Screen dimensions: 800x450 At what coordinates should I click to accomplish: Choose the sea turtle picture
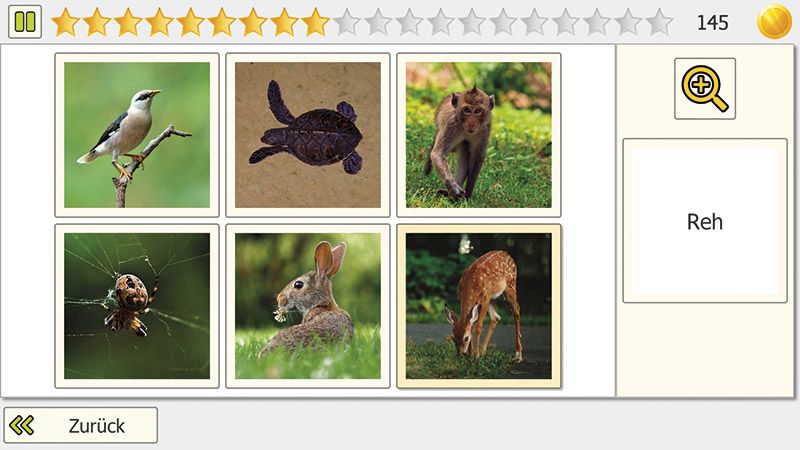308,135
